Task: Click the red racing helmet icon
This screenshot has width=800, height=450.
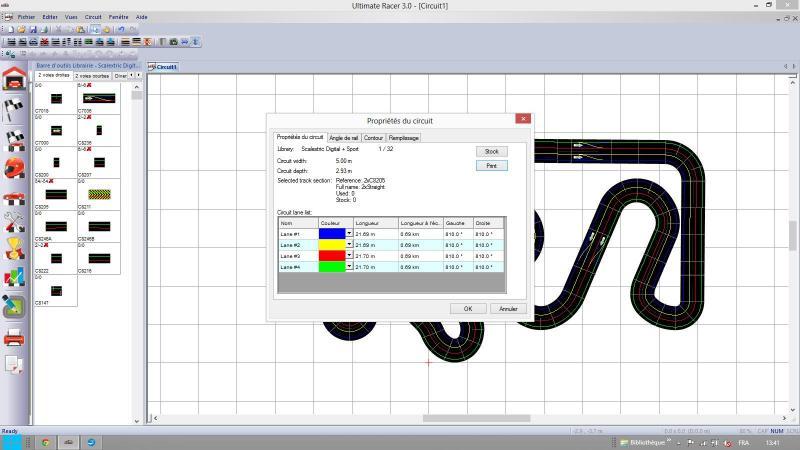Action: [x=14, y=167]
